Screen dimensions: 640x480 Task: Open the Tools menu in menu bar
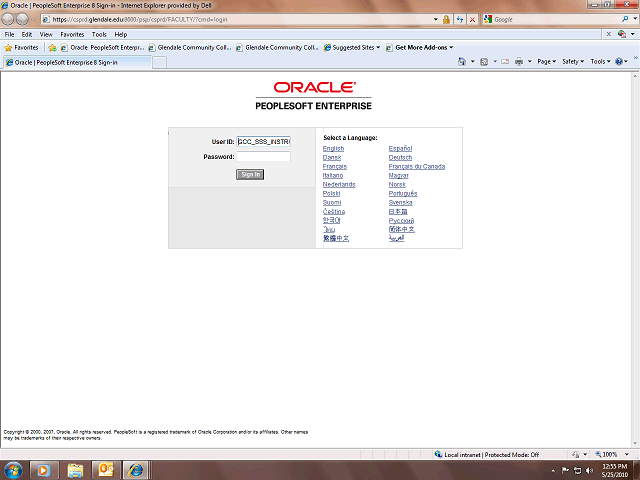99,34
